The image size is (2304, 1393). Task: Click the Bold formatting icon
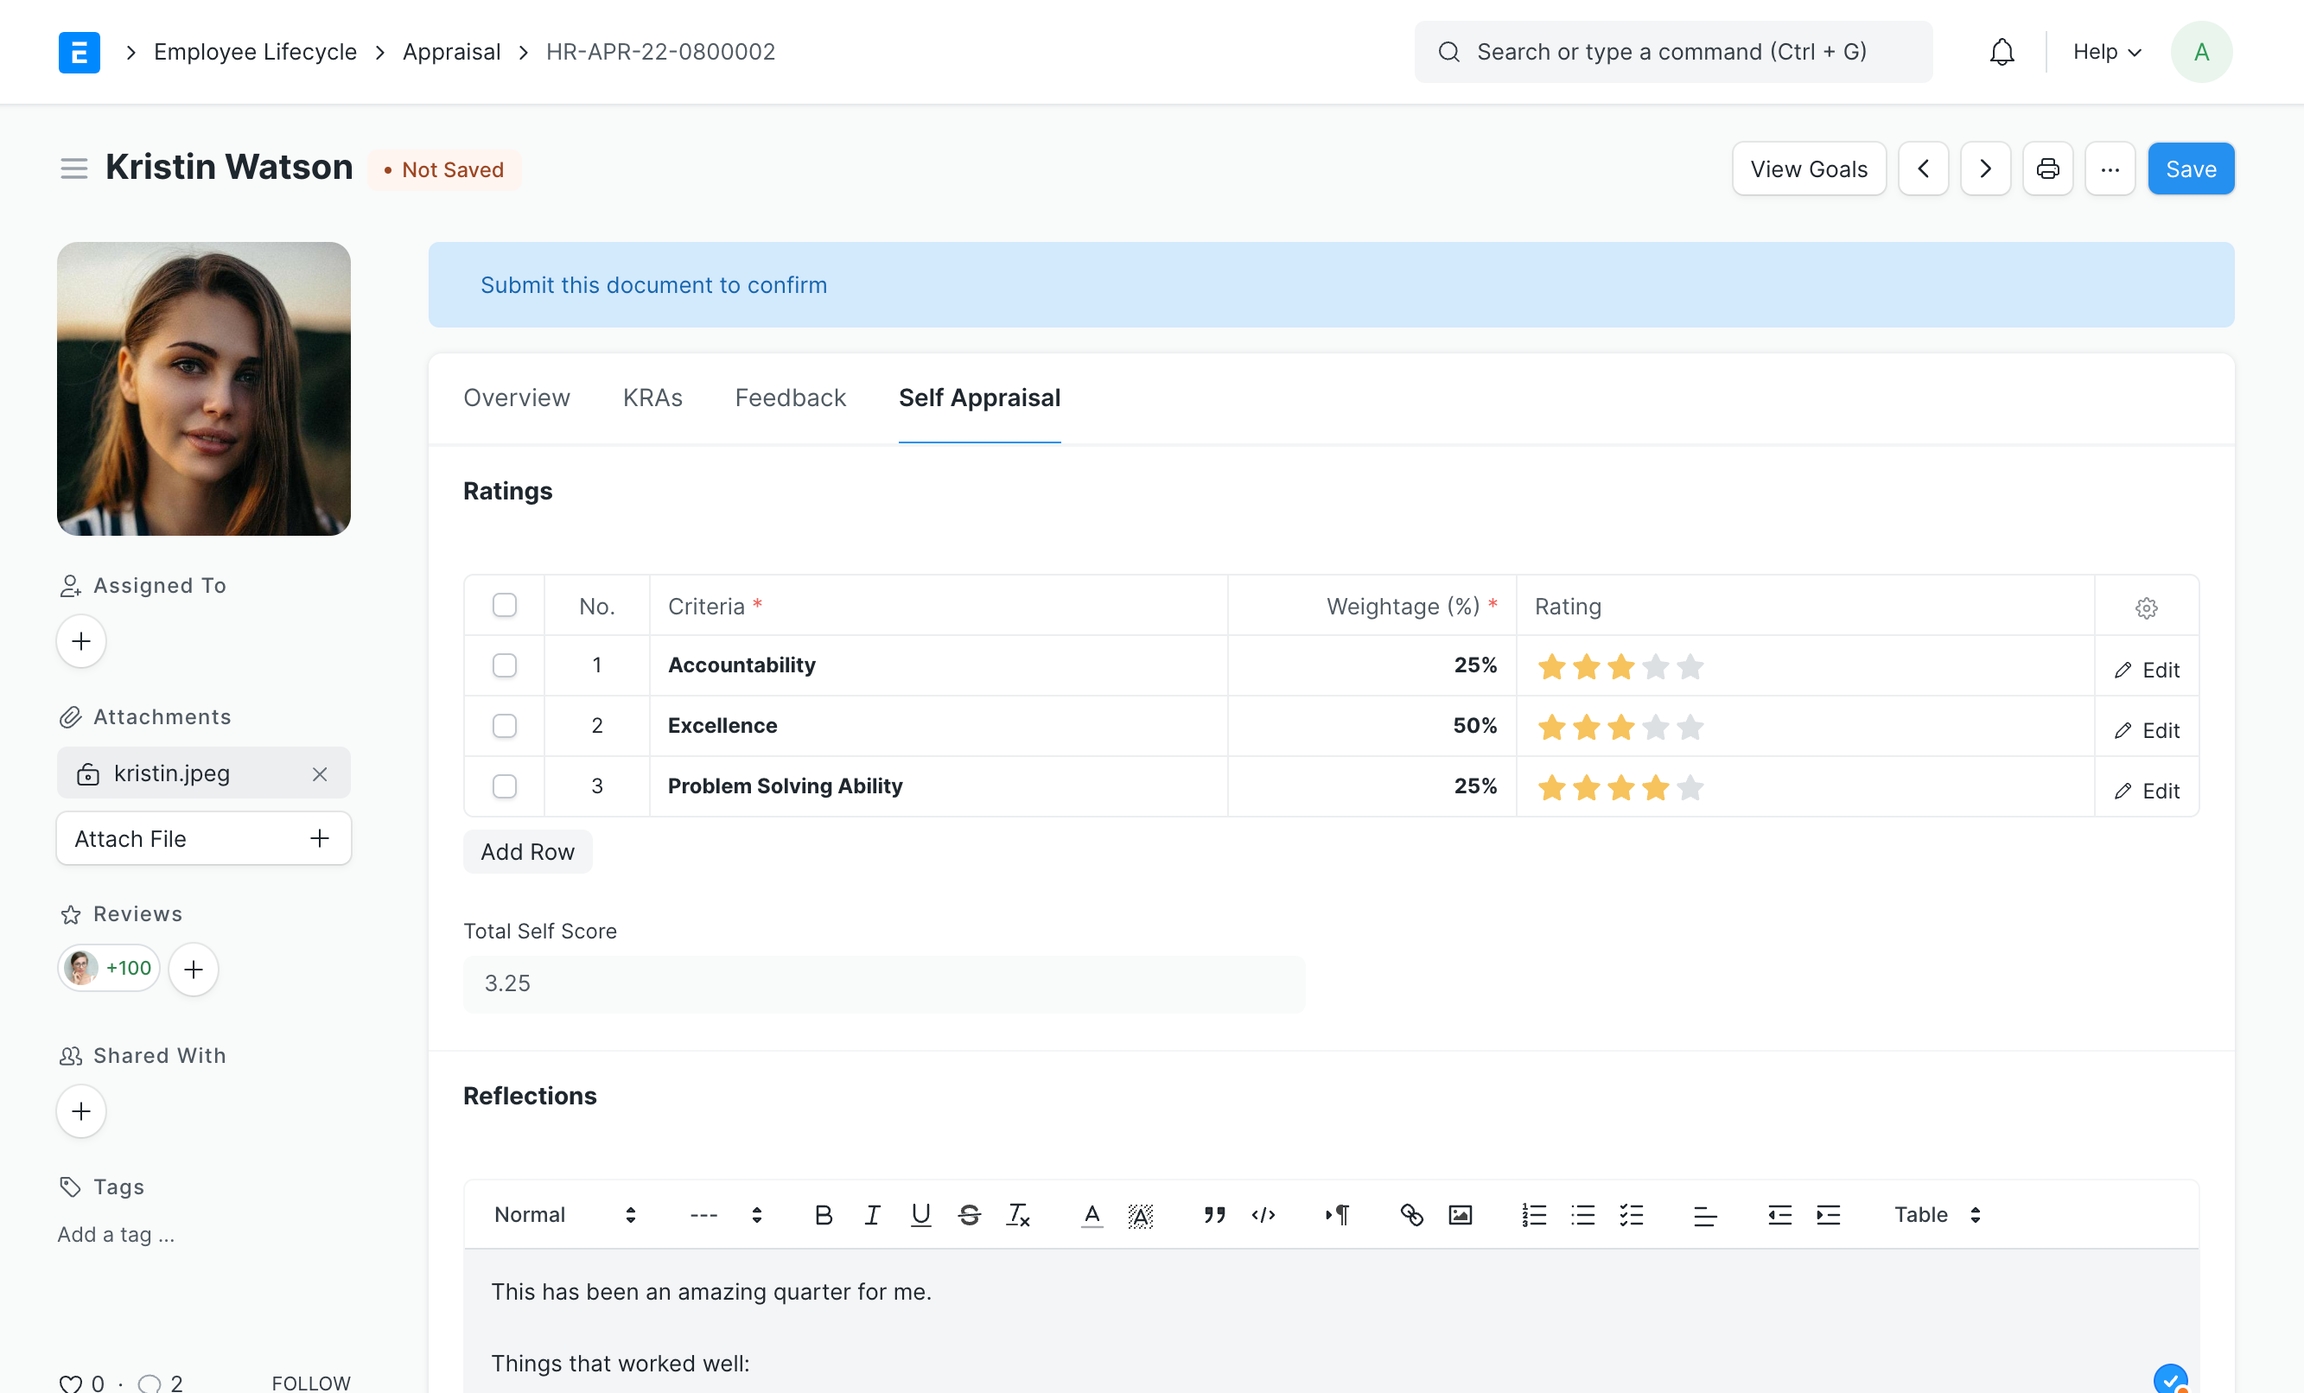pyautogui.click(x=823, y=1215)
